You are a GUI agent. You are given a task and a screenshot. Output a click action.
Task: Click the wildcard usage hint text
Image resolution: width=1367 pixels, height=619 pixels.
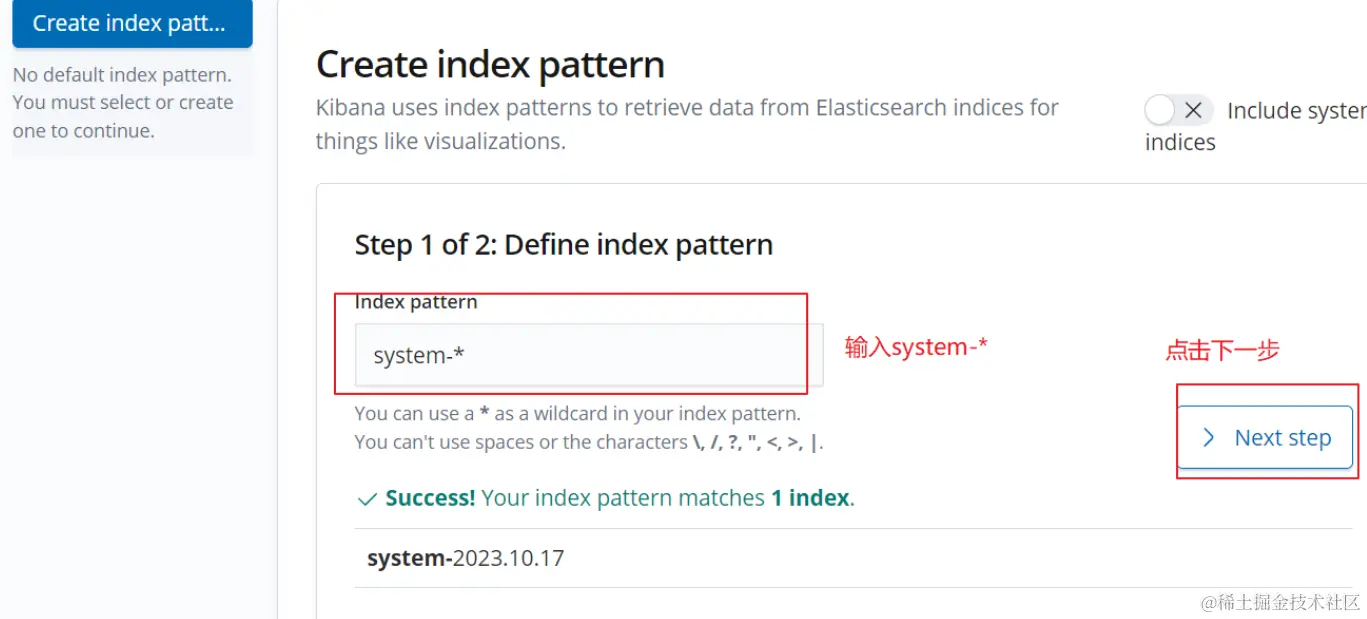[x=577, y=413]
